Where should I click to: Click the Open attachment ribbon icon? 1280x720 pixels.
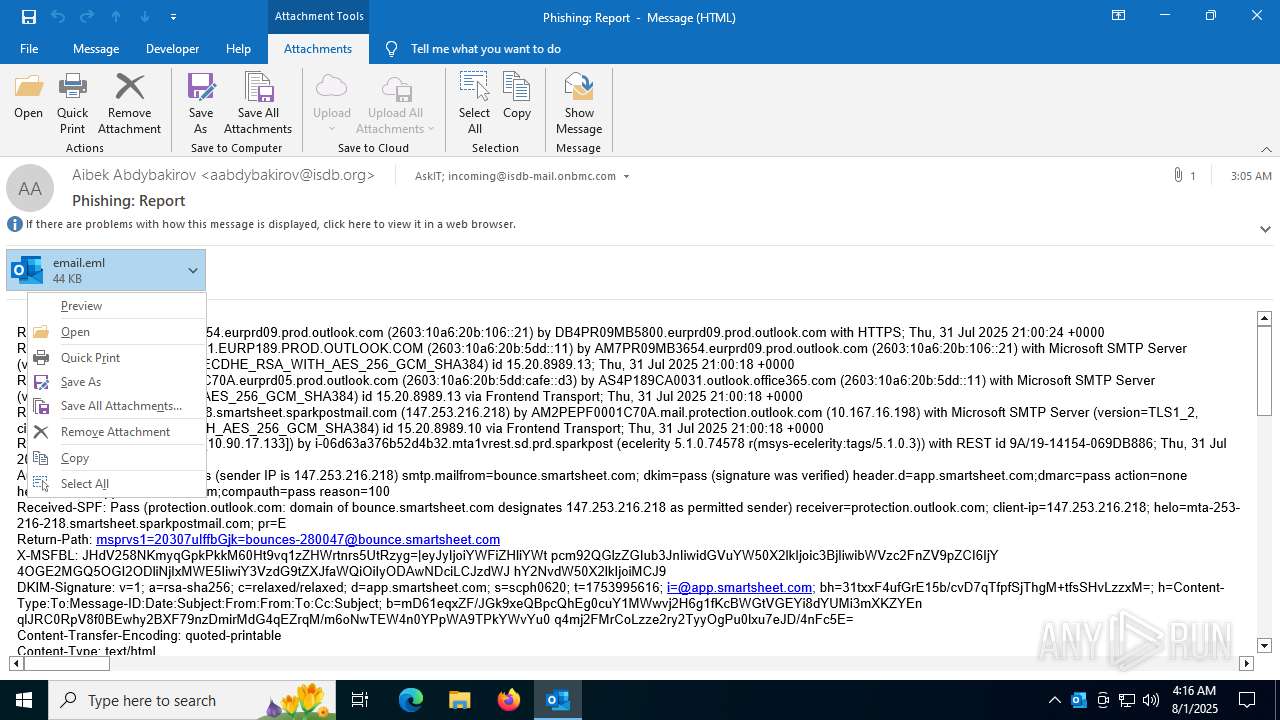(28, 97)
